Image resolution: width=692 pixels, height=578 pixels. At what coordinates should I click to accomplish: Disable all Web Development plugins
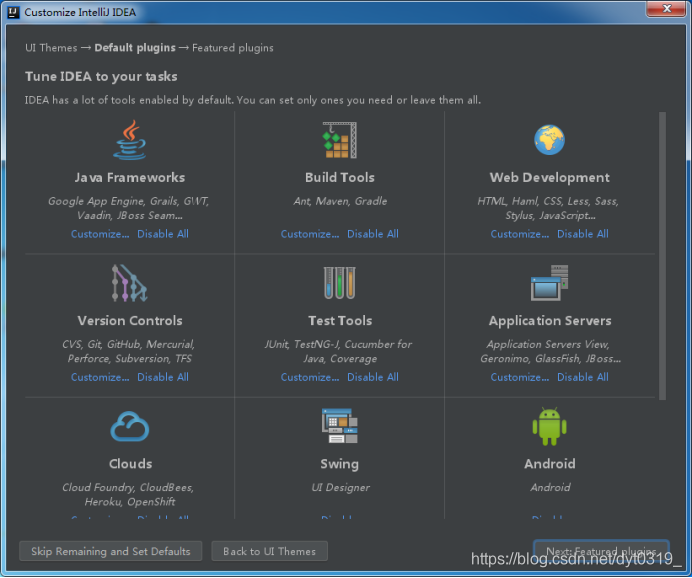tap(583, 234)
